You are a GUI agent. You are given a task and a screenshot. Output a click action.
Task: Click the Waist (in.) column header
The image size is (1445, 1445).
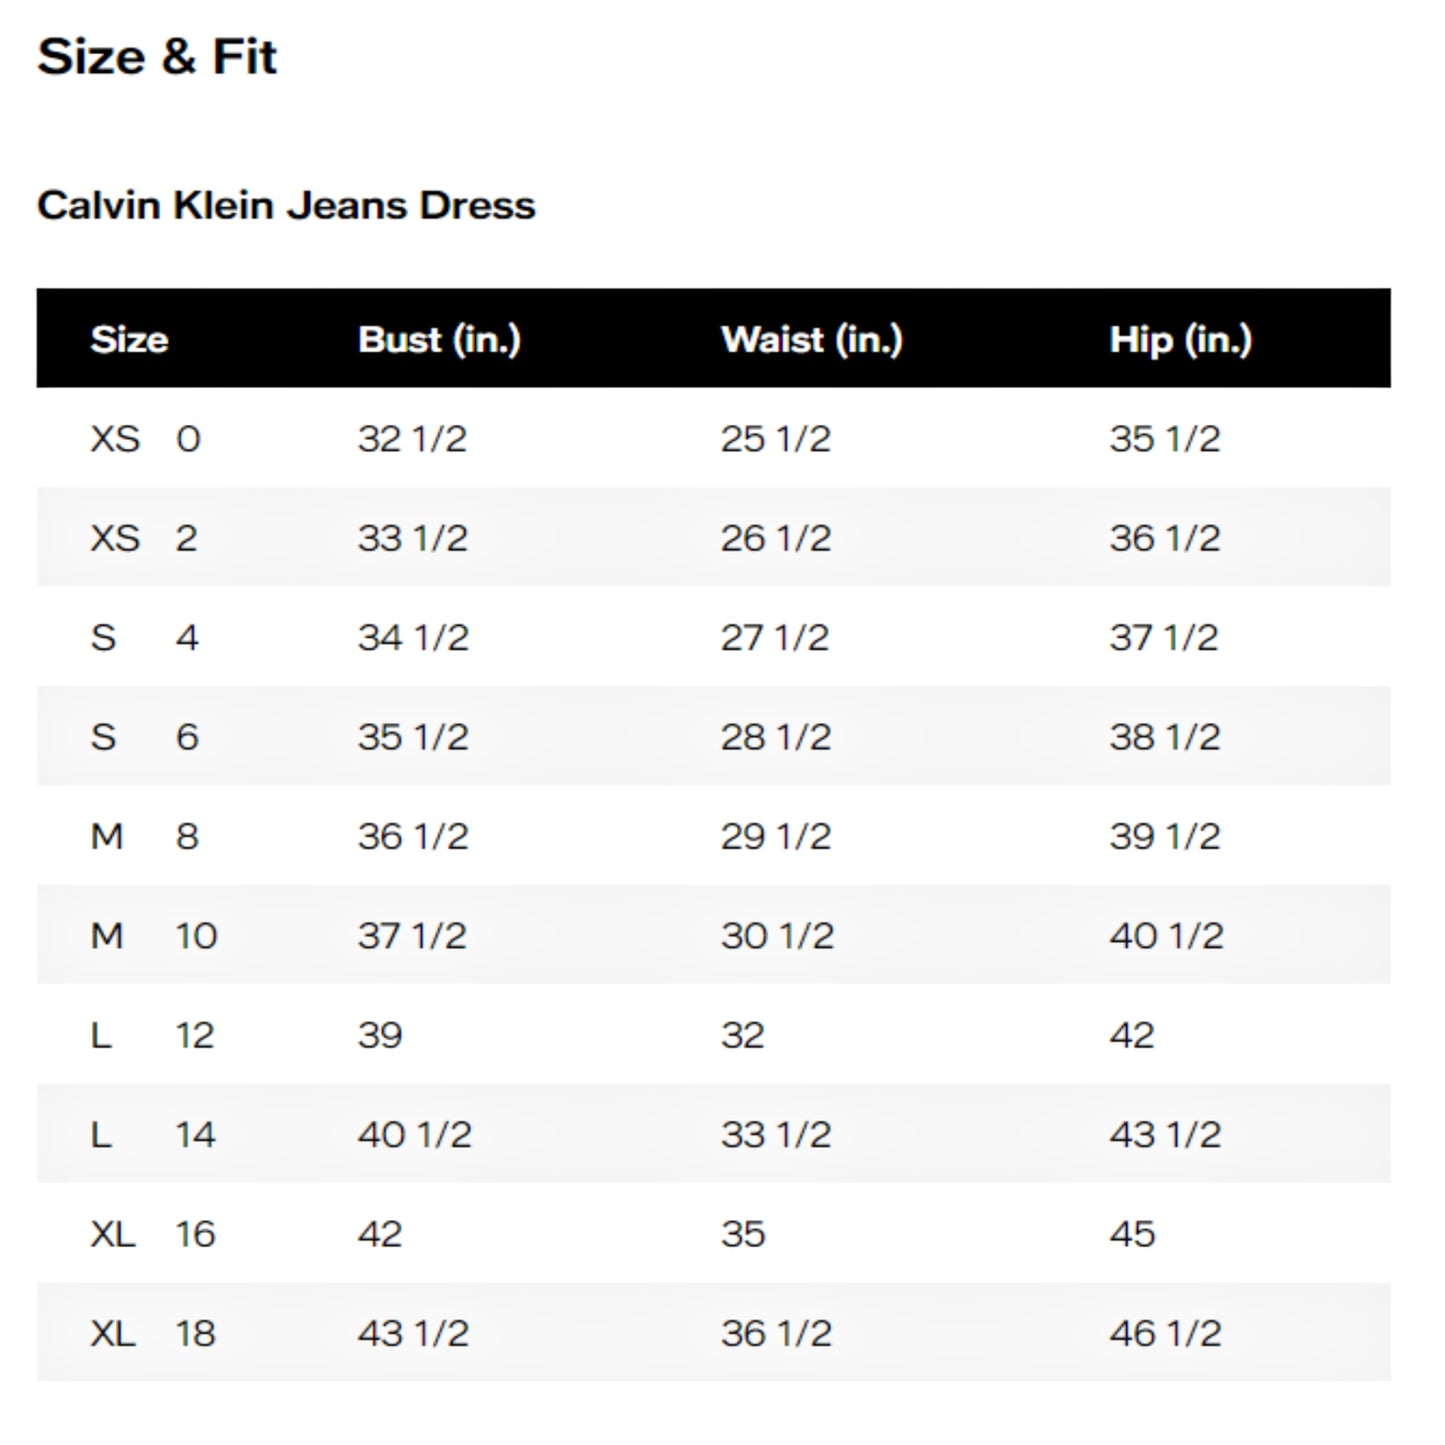coord(811,340)
